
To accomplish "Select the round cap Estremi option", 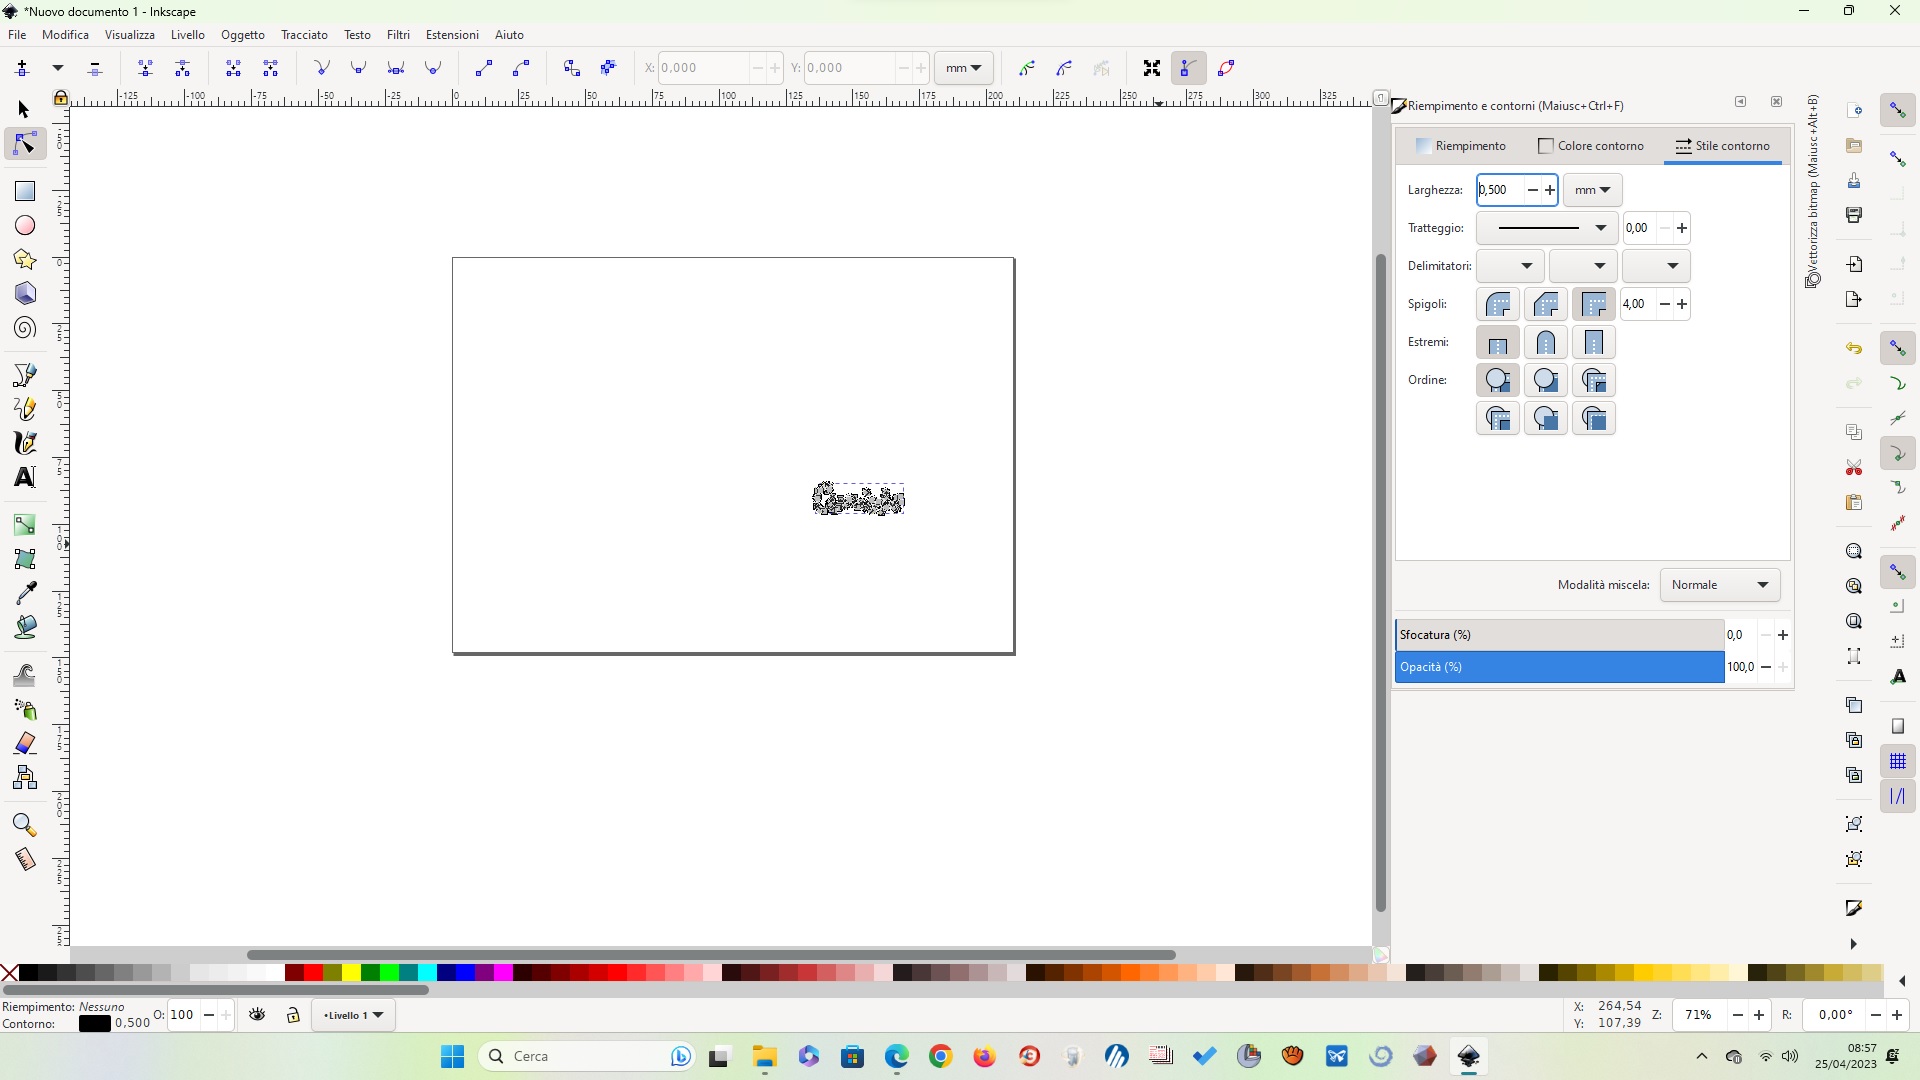I will point(1545,343).
